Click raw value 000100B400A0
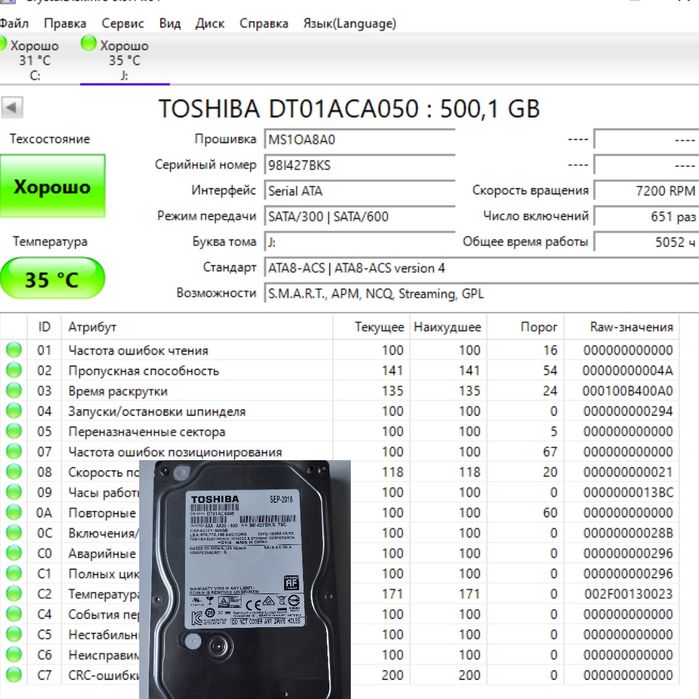Image resolution: width=699 pixels, height=699 pixels. 628,391
